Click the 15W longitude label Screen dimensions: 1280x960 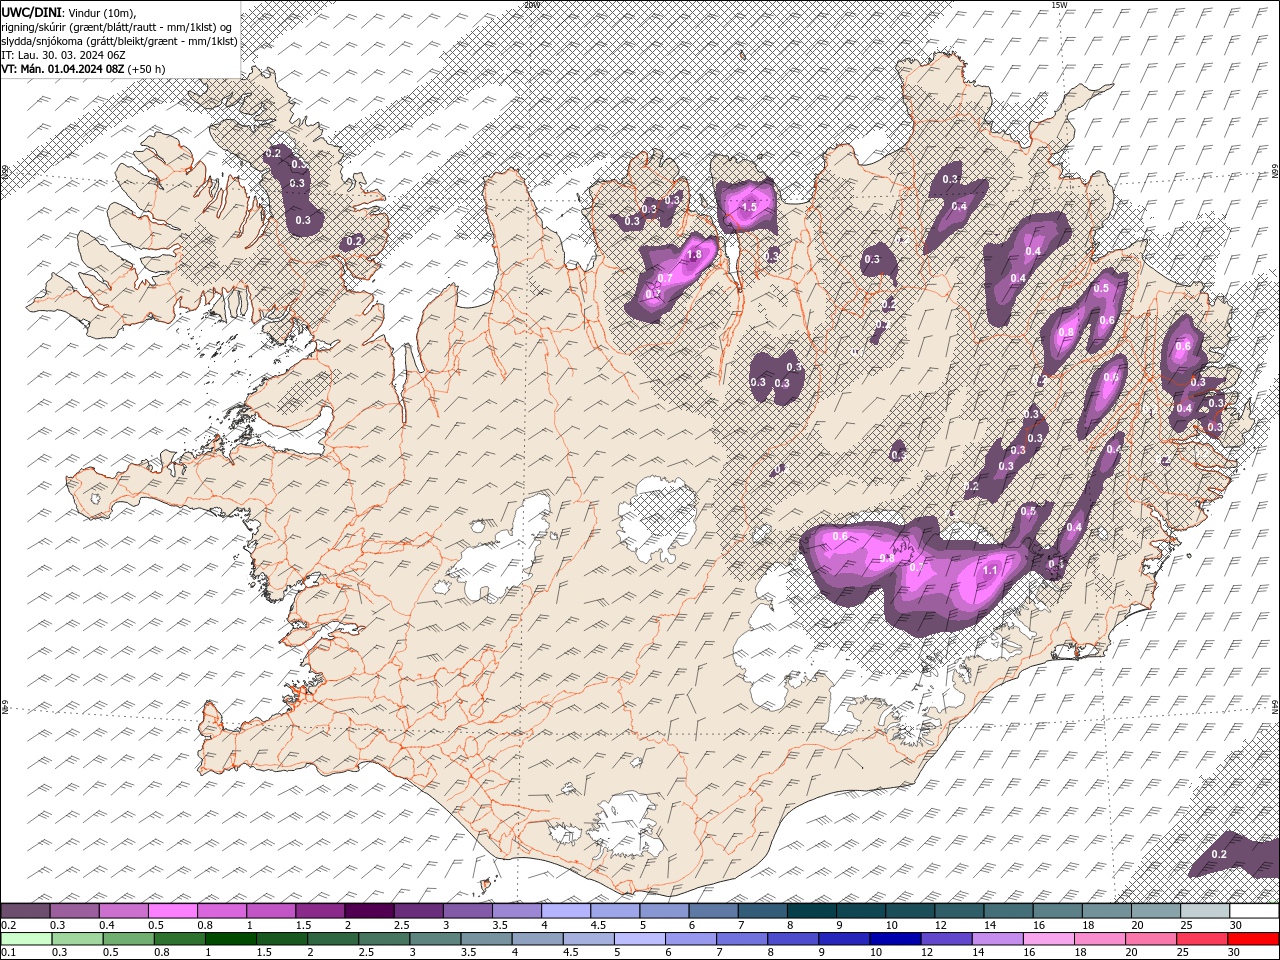coord(1059,4)
